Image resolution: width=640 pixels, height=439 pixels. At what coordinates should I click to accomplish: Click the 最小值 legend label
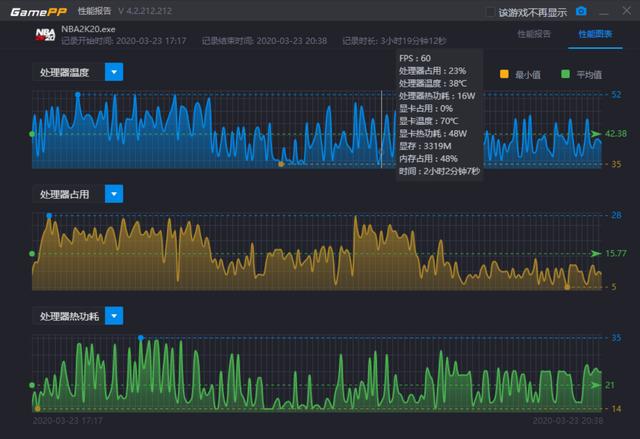(x=528, y=75)
